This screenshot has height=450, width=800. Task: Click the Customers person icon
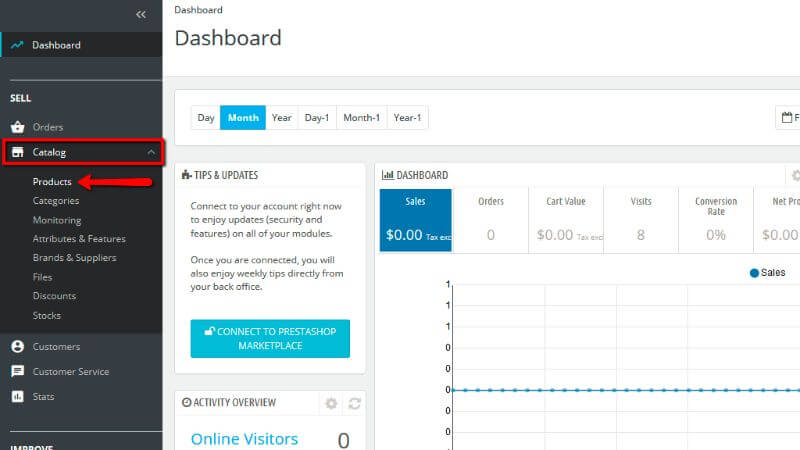(x=17, y=346)
